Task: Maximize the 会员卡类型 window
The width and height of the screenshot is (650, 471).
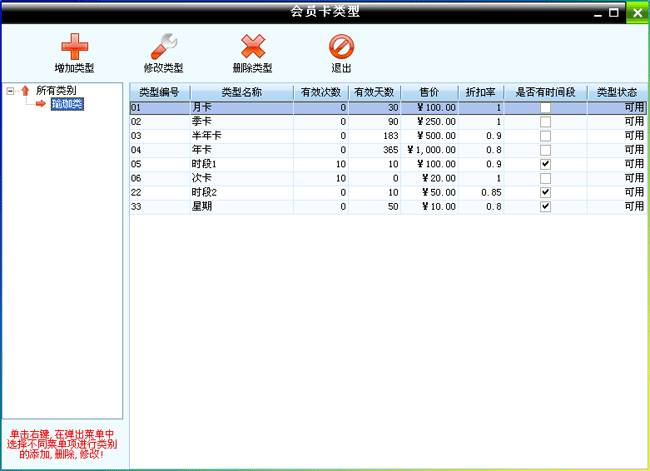Action: pyautogui.click(x=612, y=13)
